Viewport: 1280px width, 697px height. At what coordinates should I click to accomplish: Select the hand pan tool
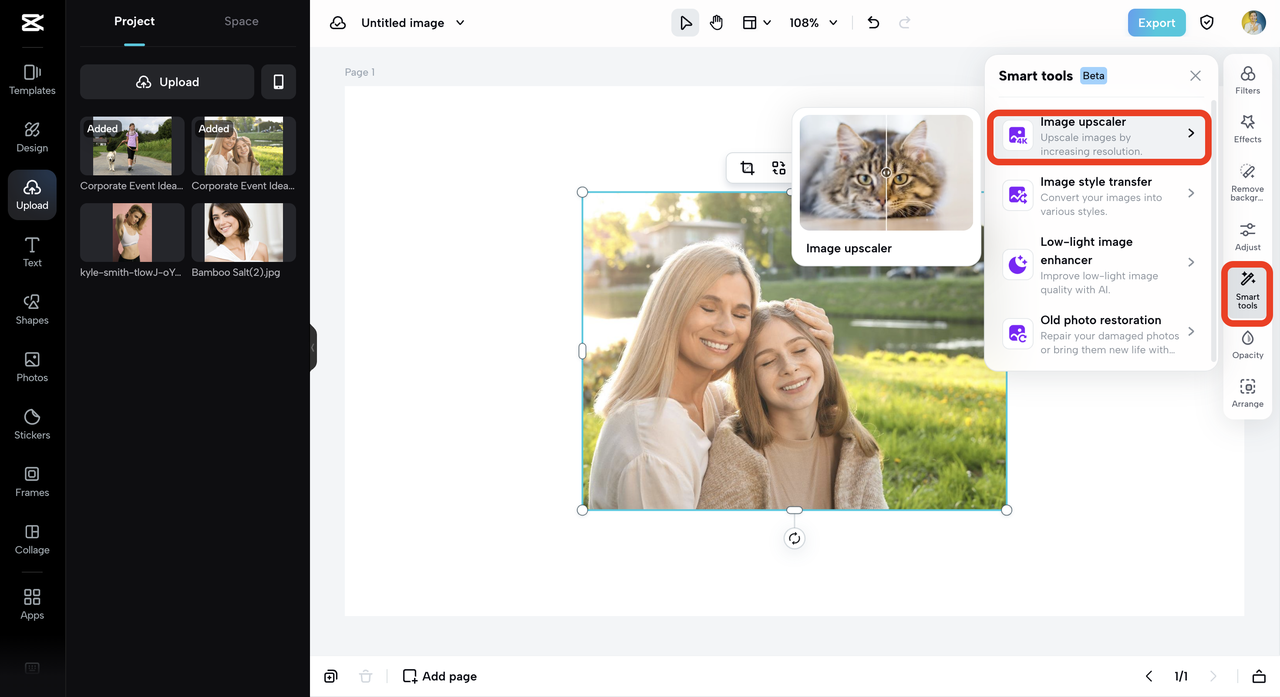click(x=716, y=23)
